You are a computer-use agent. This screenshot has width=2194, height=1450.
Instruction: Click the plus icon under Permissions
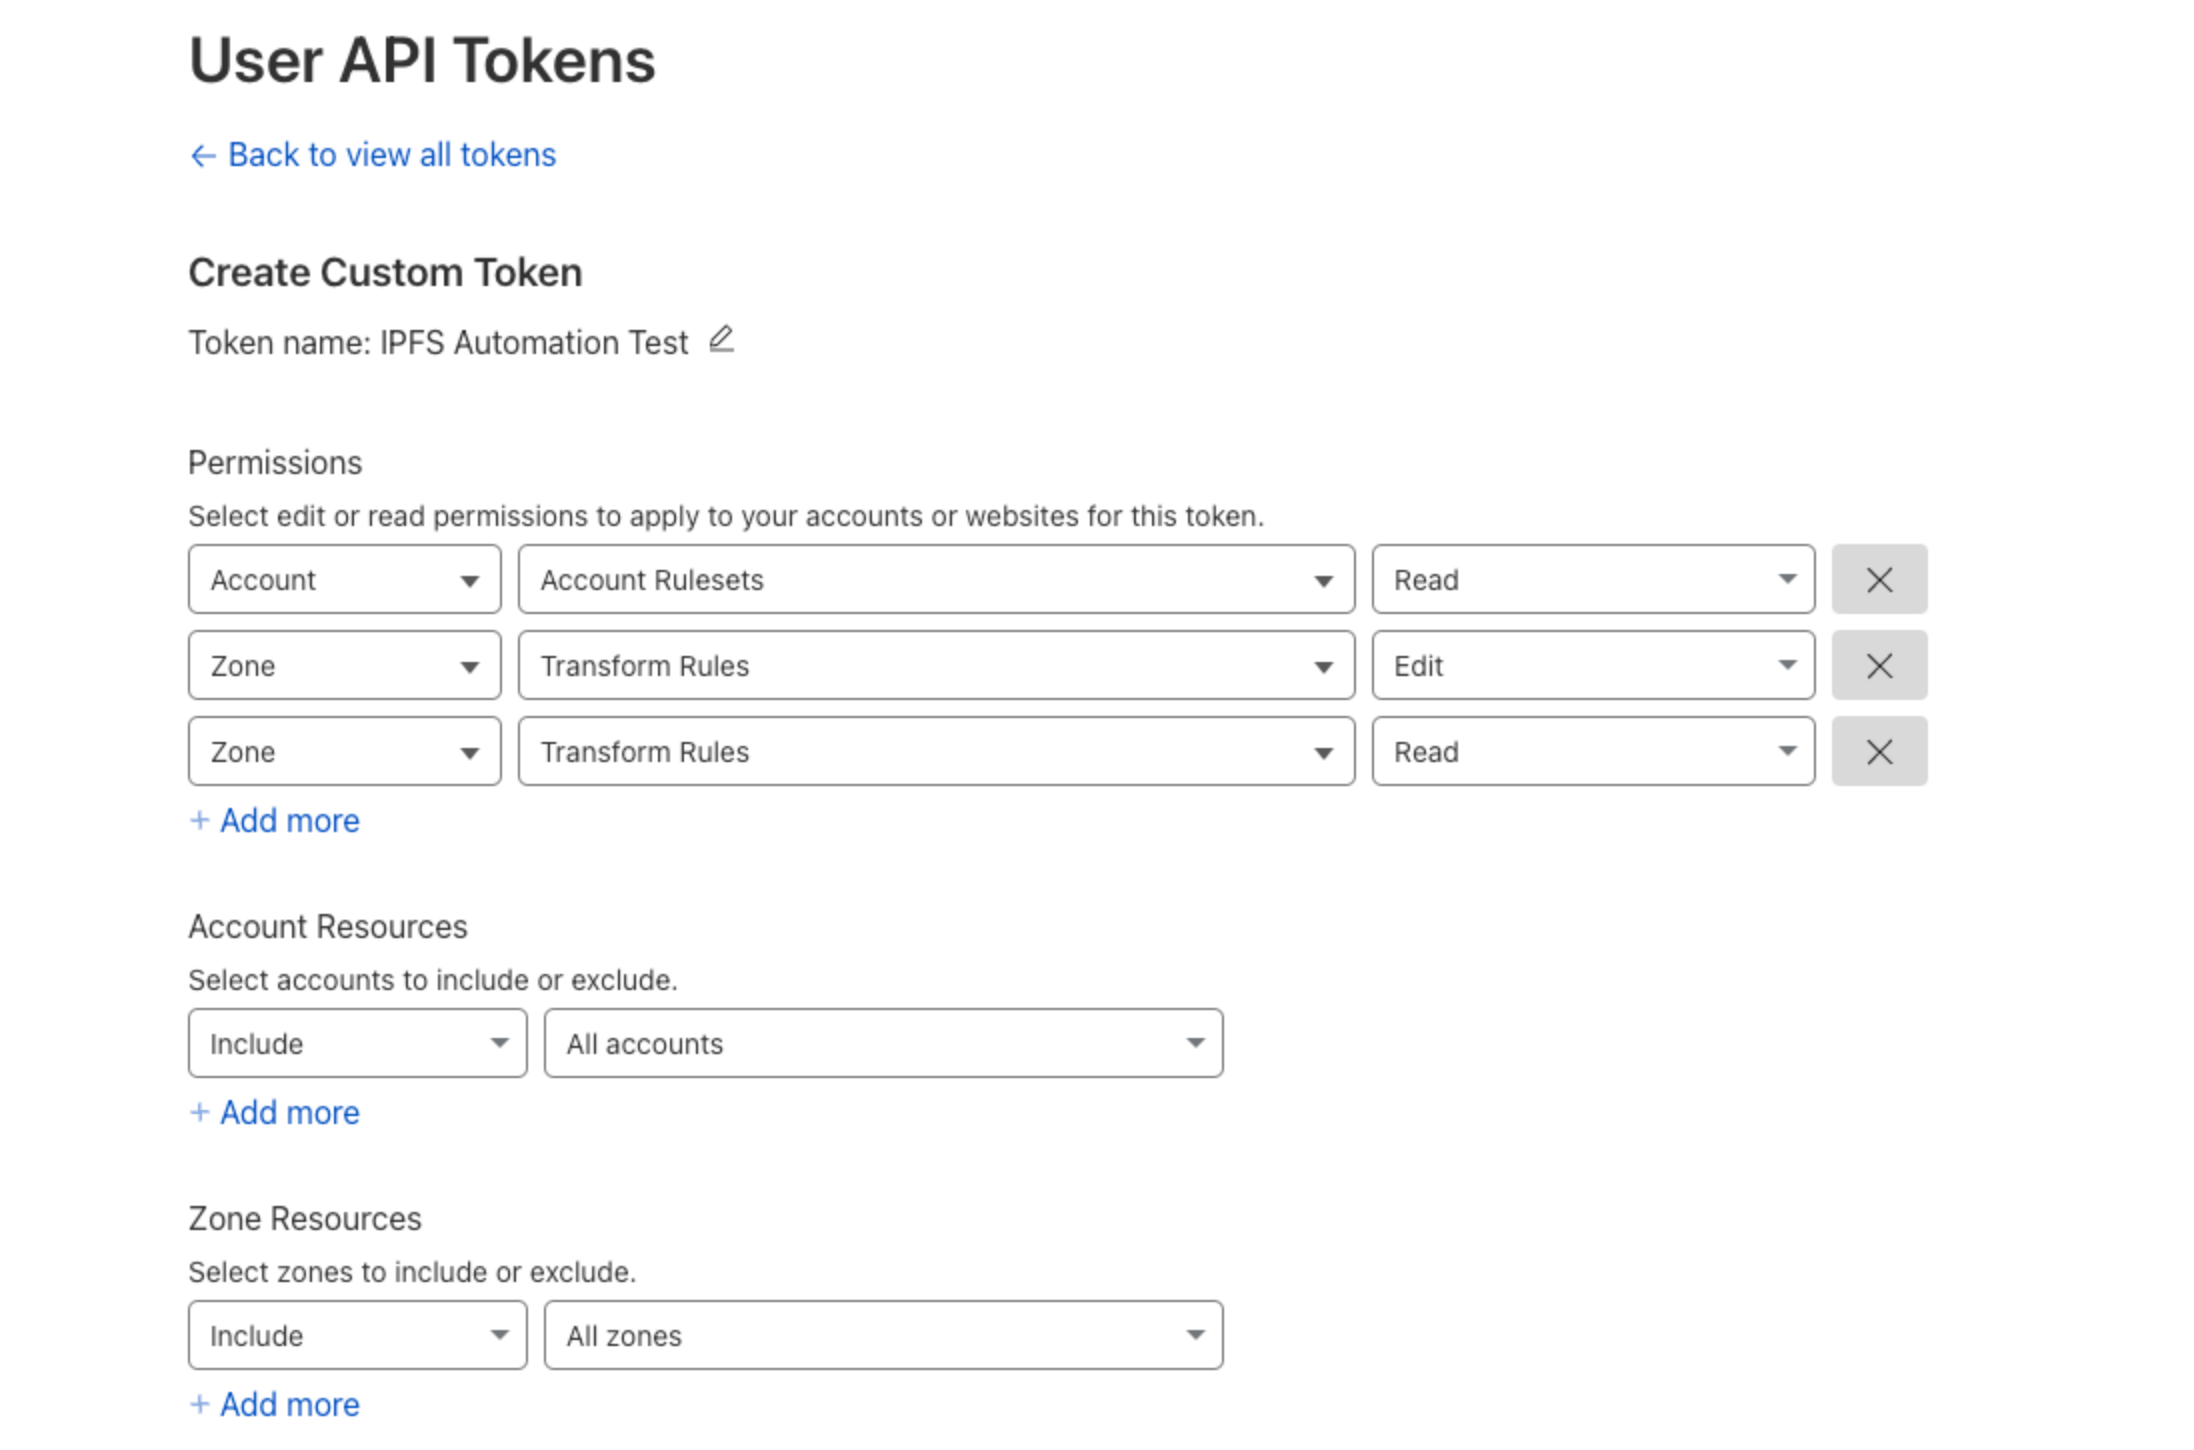click(x=200, y=821)
